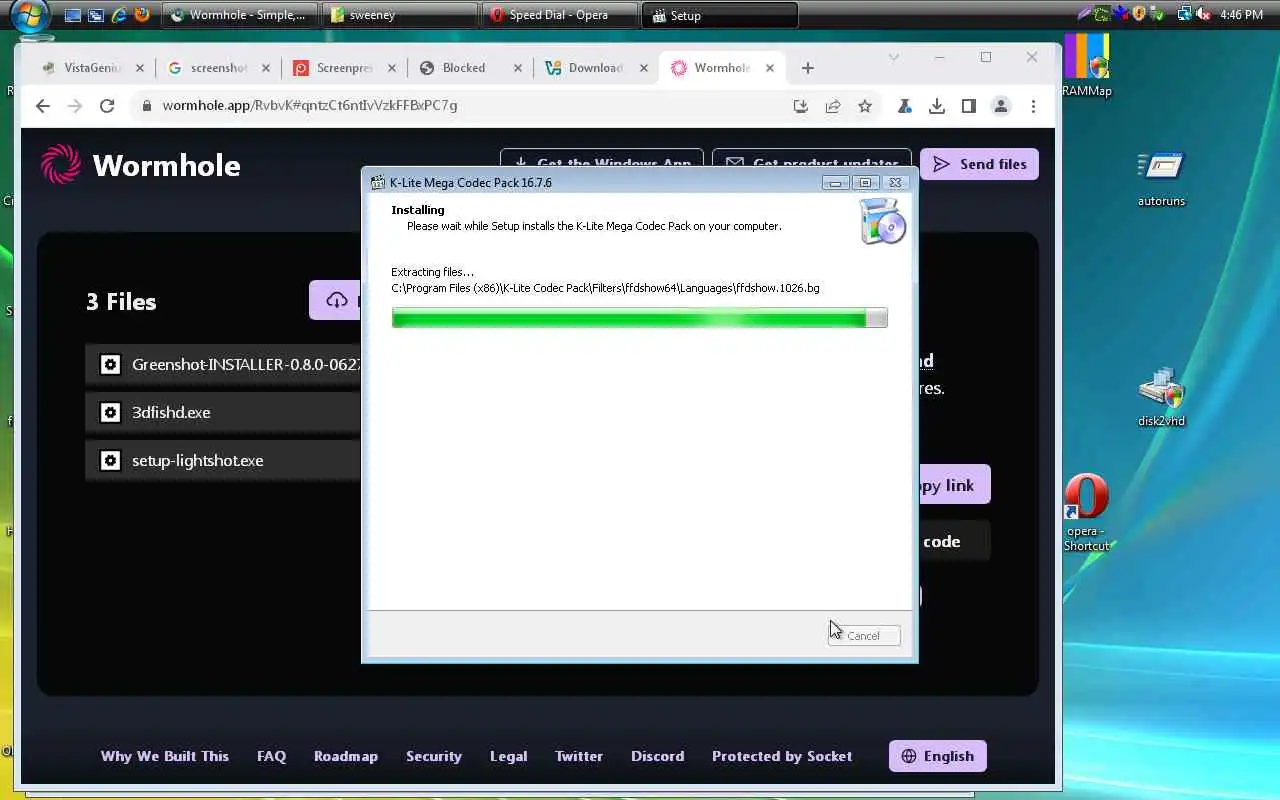Click install app icon in address bar
The height and width of the screenshot is (800, 1280).
coord(801,106)
